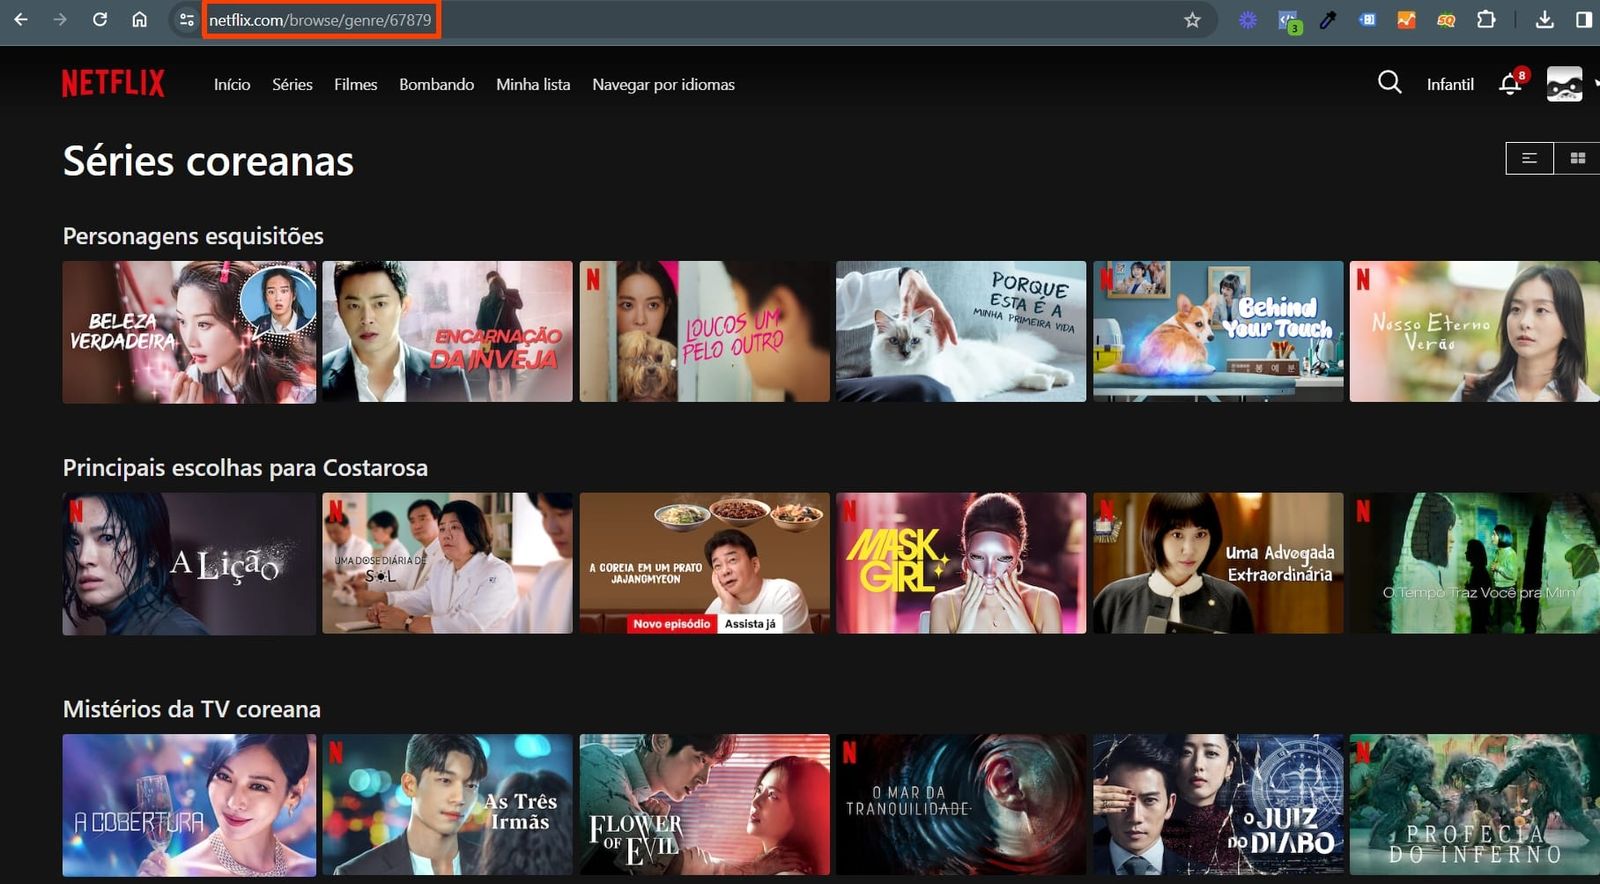The height and width of the screenshot is (884, 1600).
Task: Click the site information icon in address bar
Action: click(186, 19)
